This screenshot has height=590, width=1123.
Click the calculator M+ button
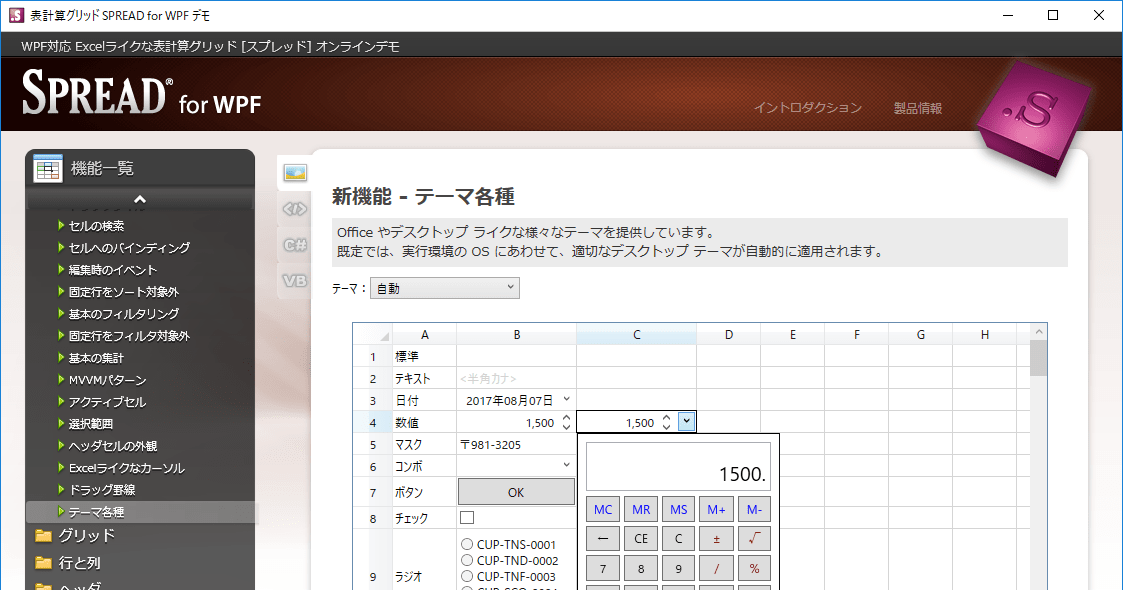coord(716,509)
